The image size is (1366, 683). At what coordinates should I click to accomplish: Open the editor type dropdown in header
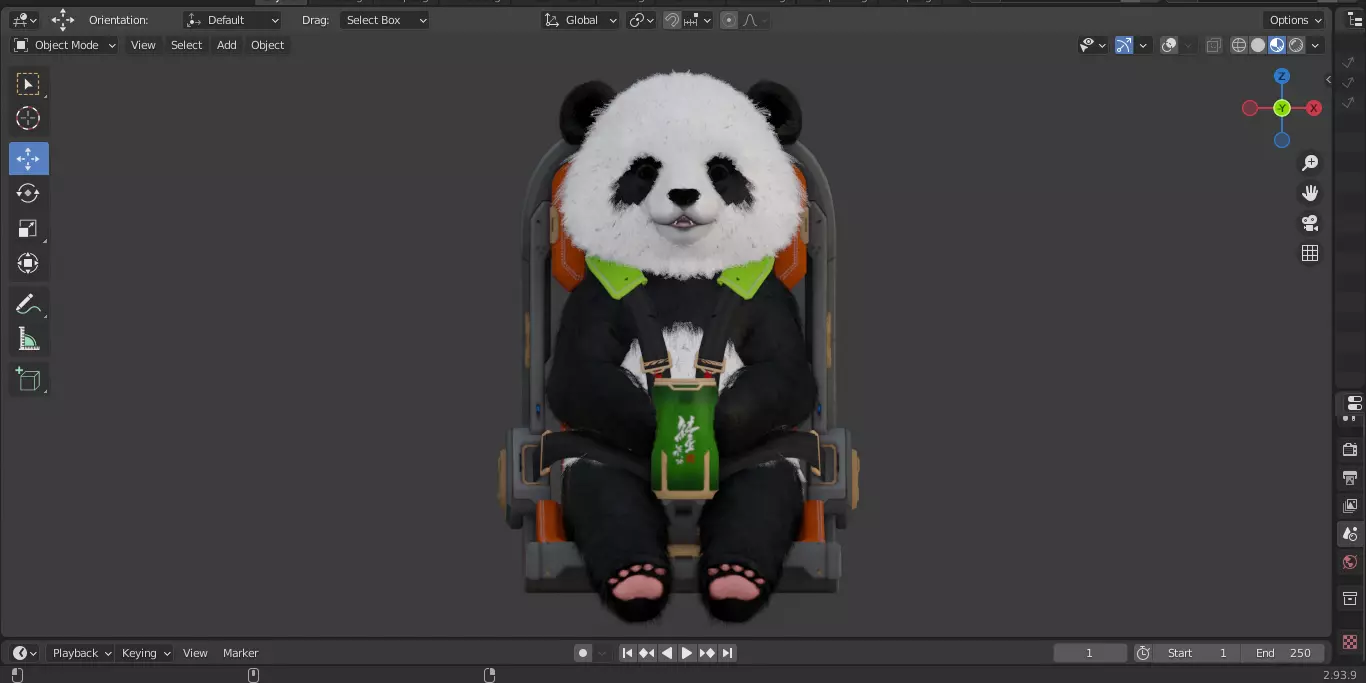click(24, 20)
